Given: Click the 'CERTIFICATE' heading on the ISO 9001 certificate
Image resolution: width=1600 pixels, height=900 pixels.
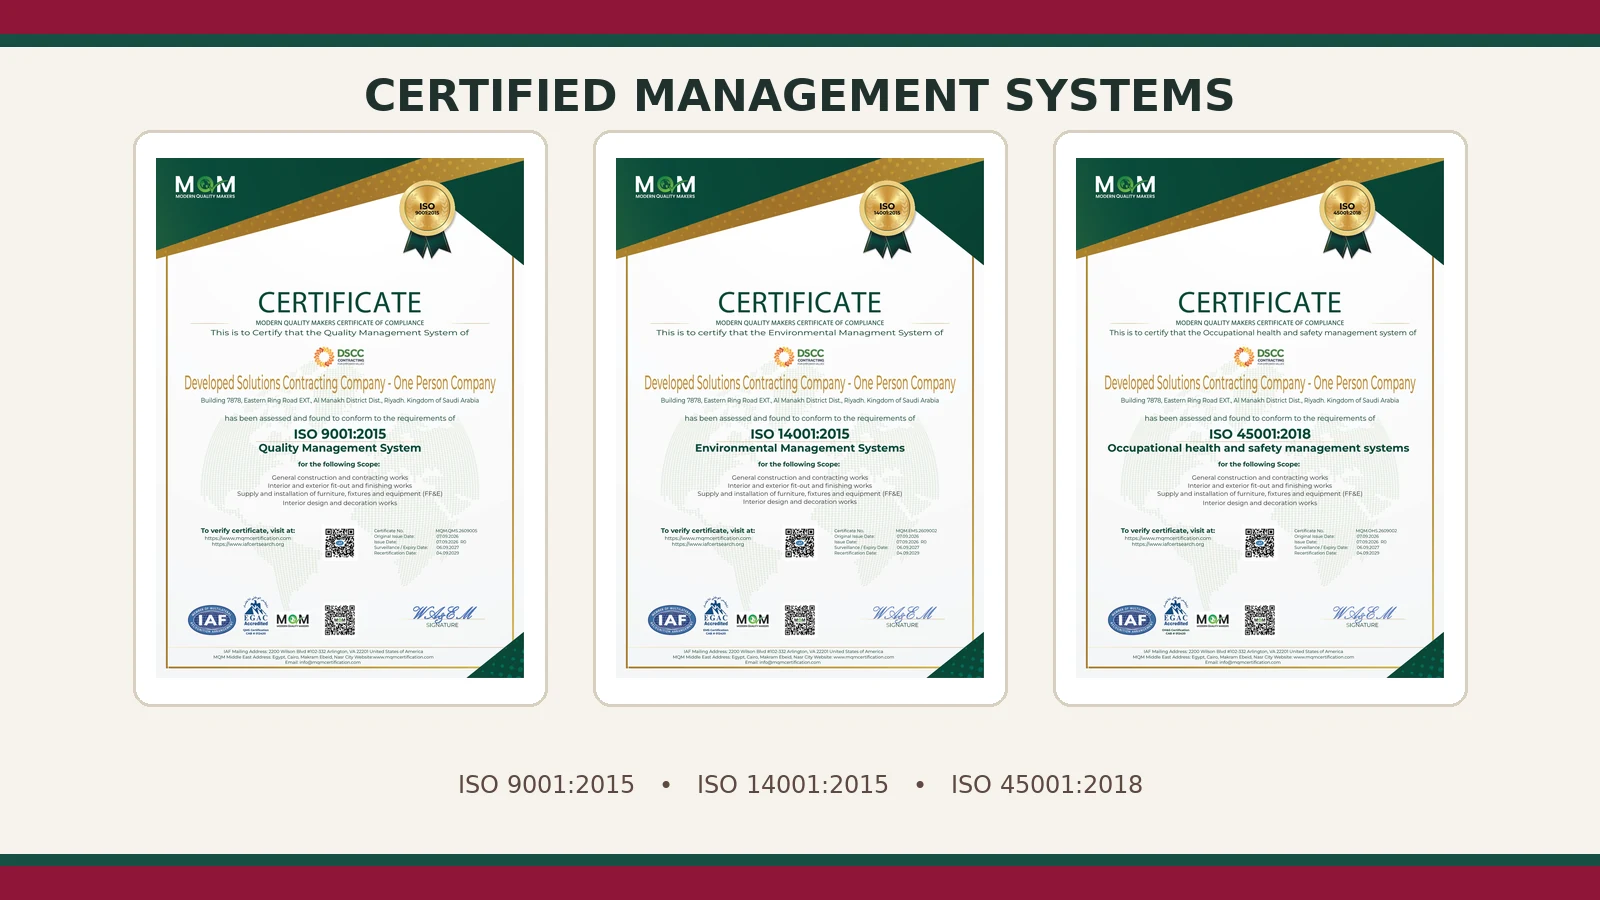Looking at the screenshot, I should point(340,302).
